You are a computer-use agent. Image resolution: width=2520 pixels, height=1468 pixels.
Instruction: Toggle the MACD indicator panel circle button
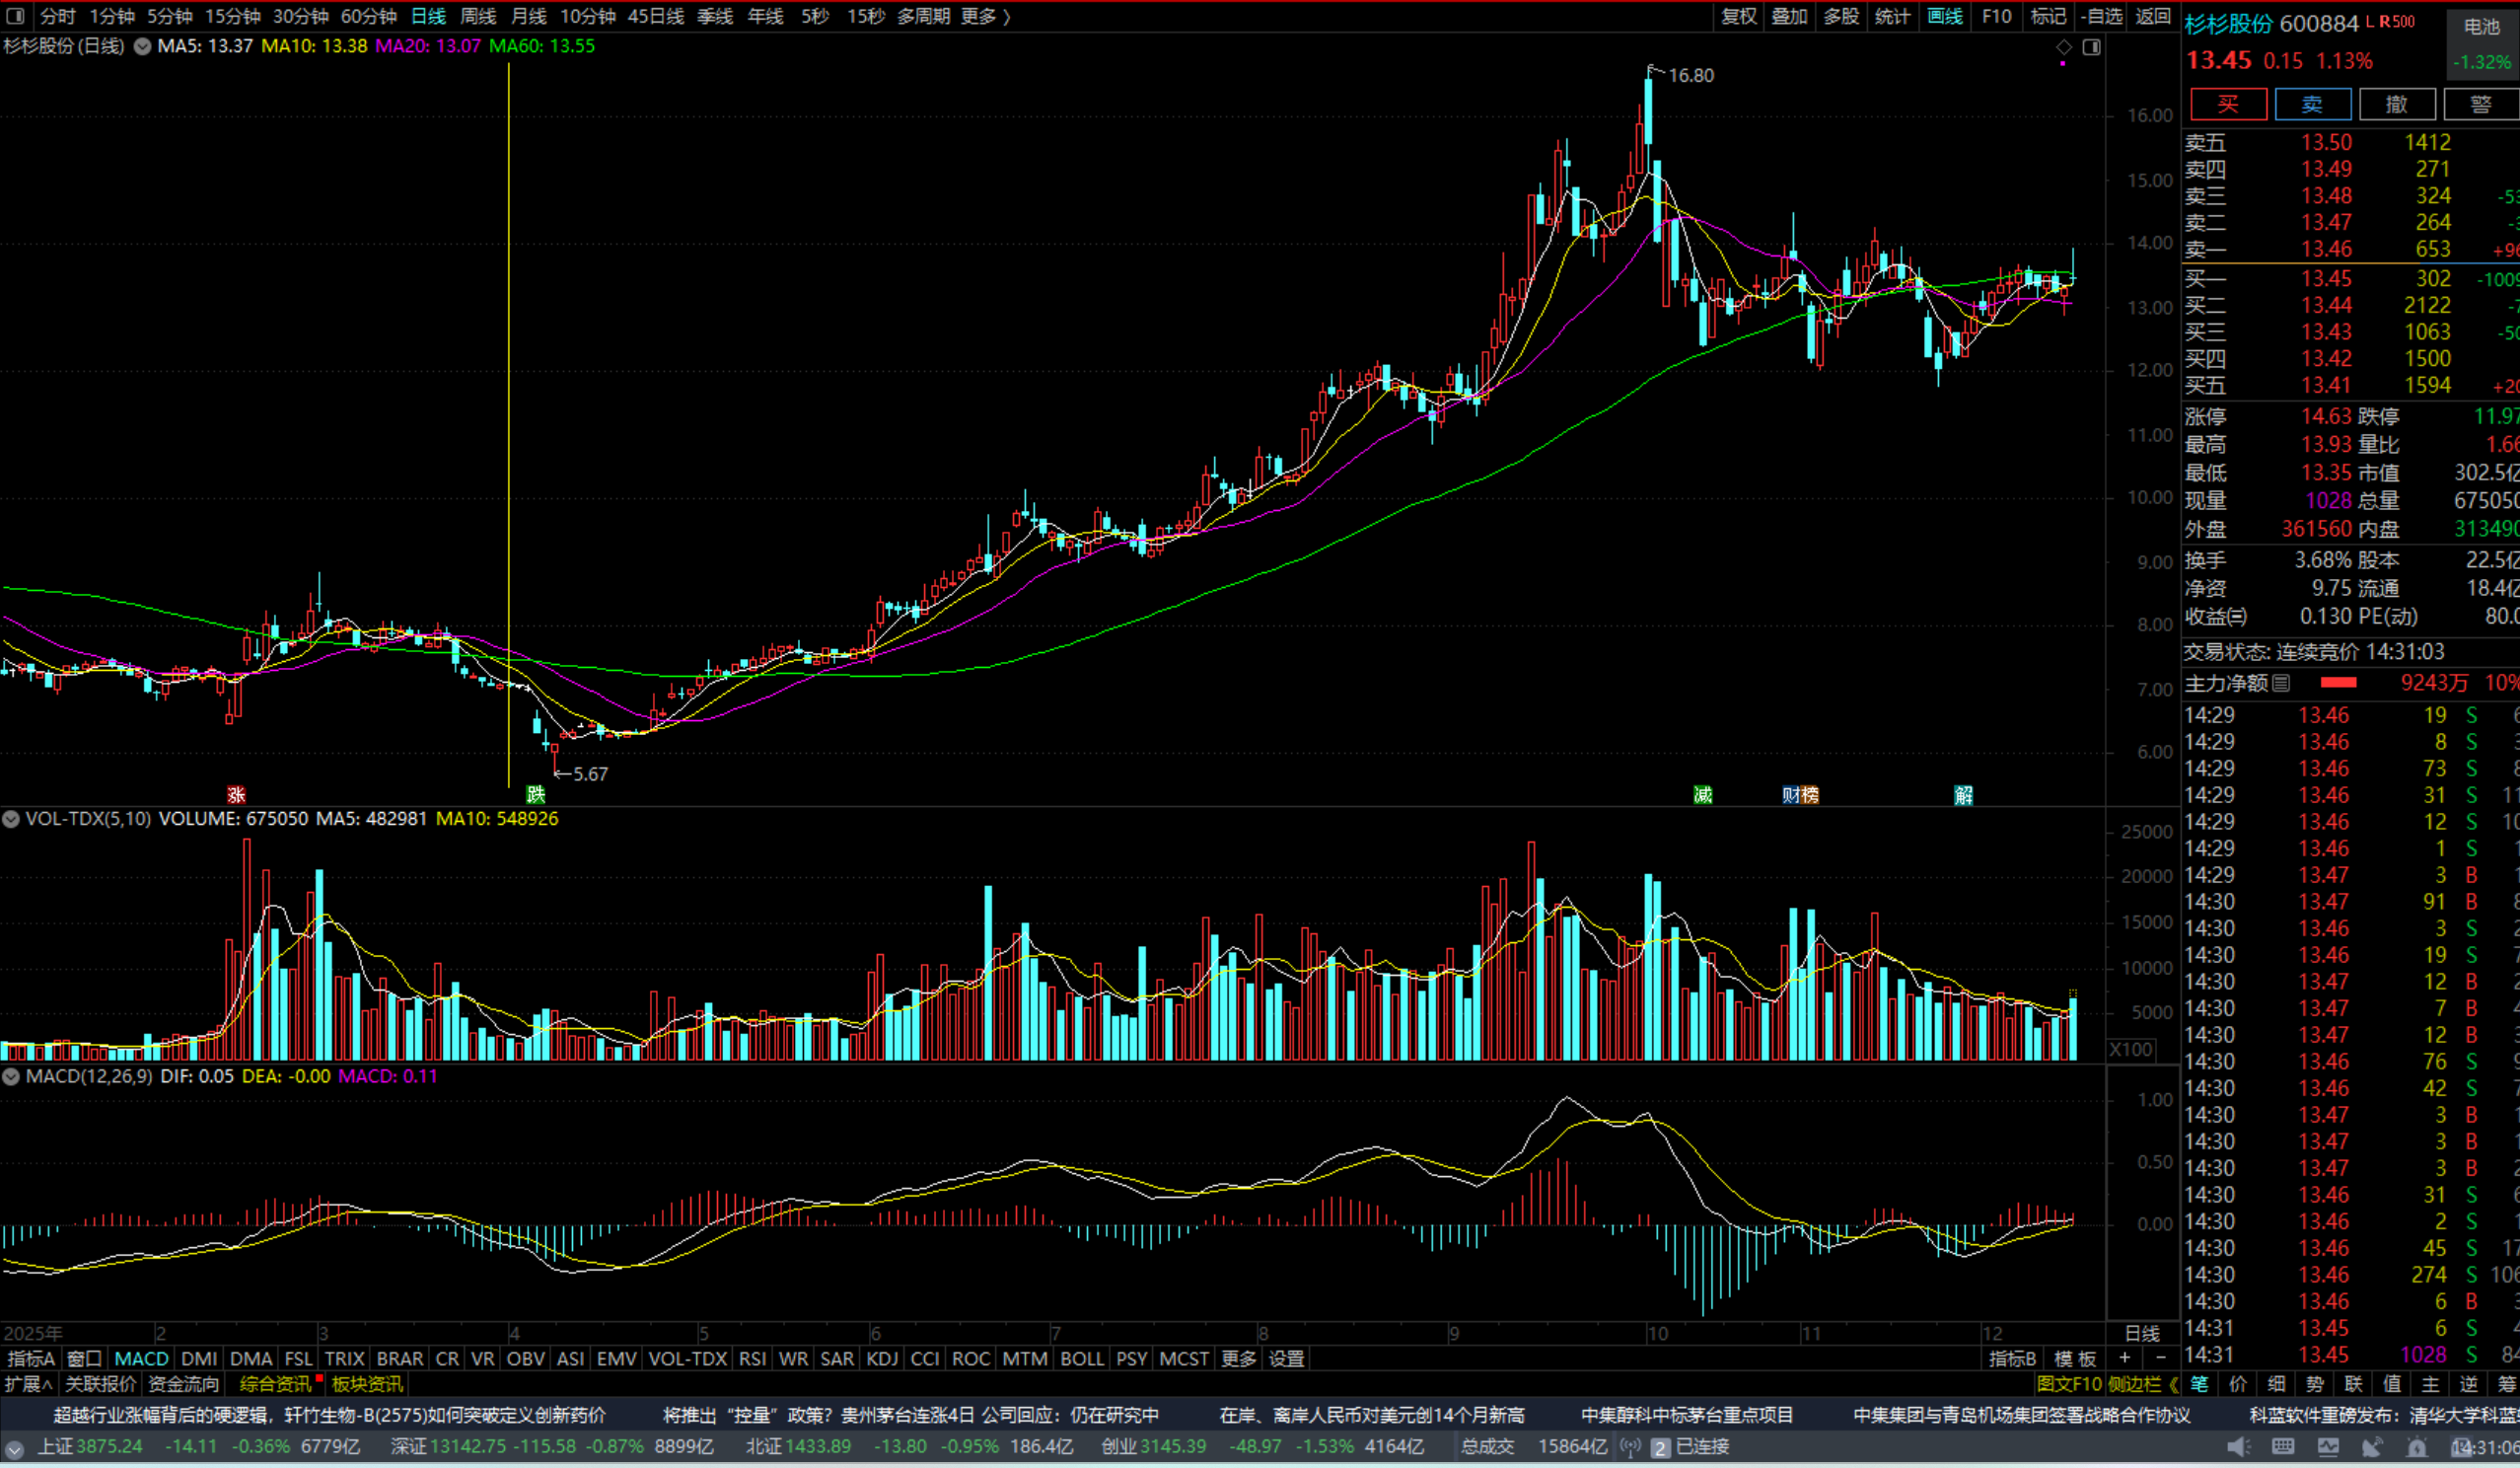click(11, 1077)
